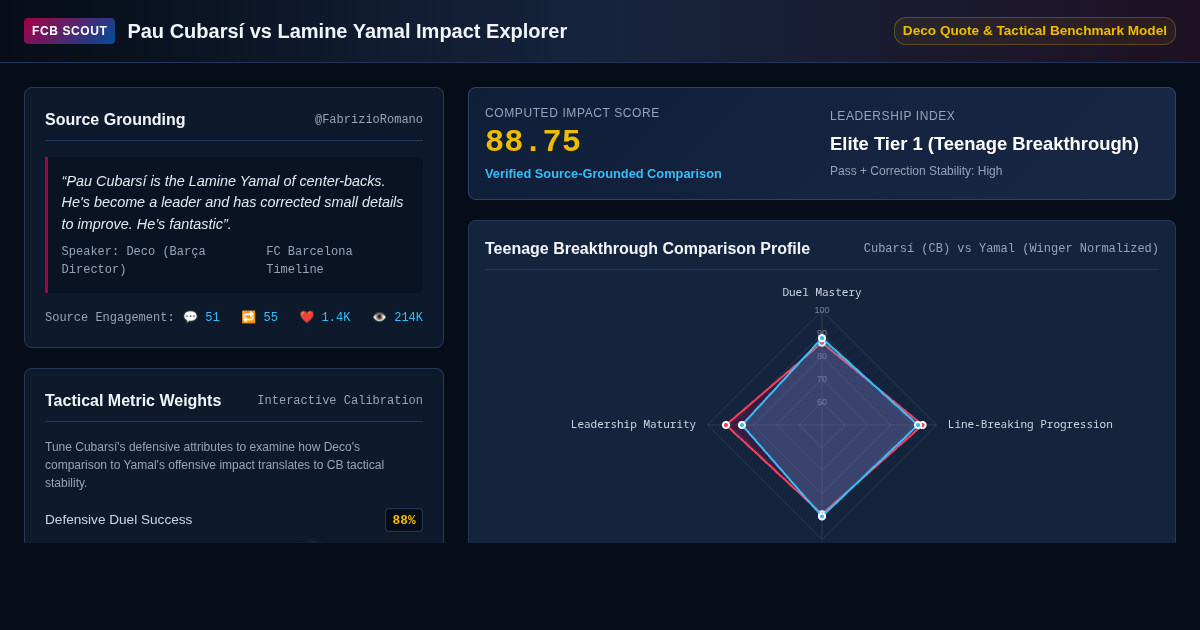Click the retweet icon showing 55
Viewport: 1200px width, 630px height.
pos(248,317)
